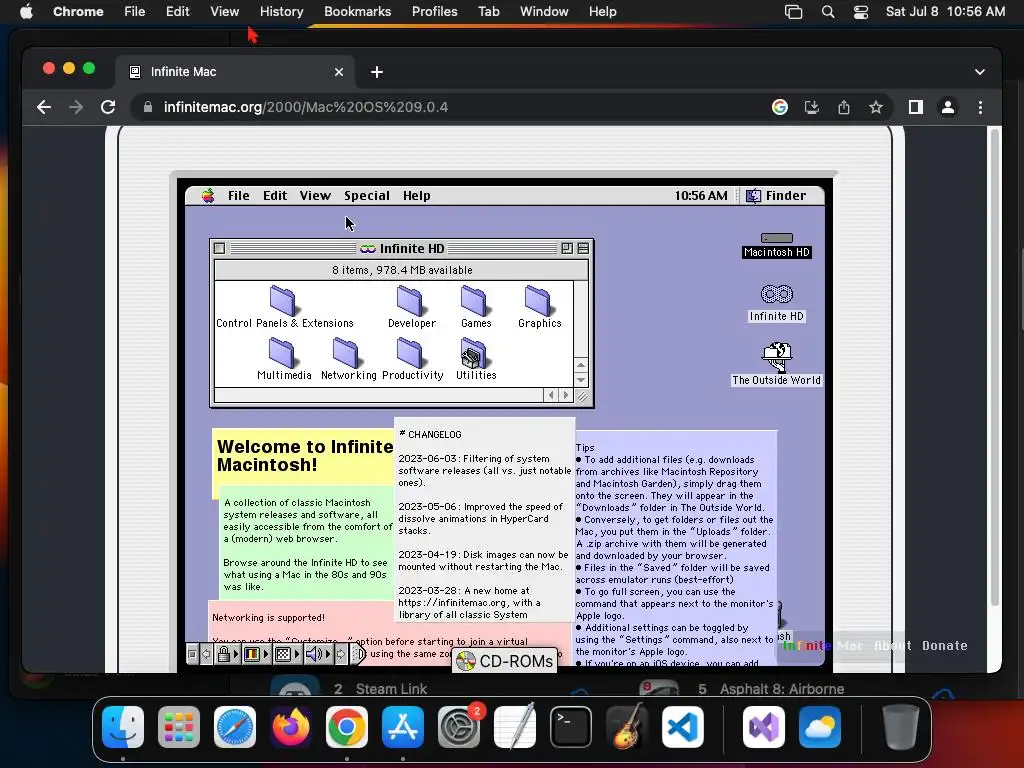Close the Infinite Mac tab
This screenshot has height=768, width=1024.
pos(339,72)
